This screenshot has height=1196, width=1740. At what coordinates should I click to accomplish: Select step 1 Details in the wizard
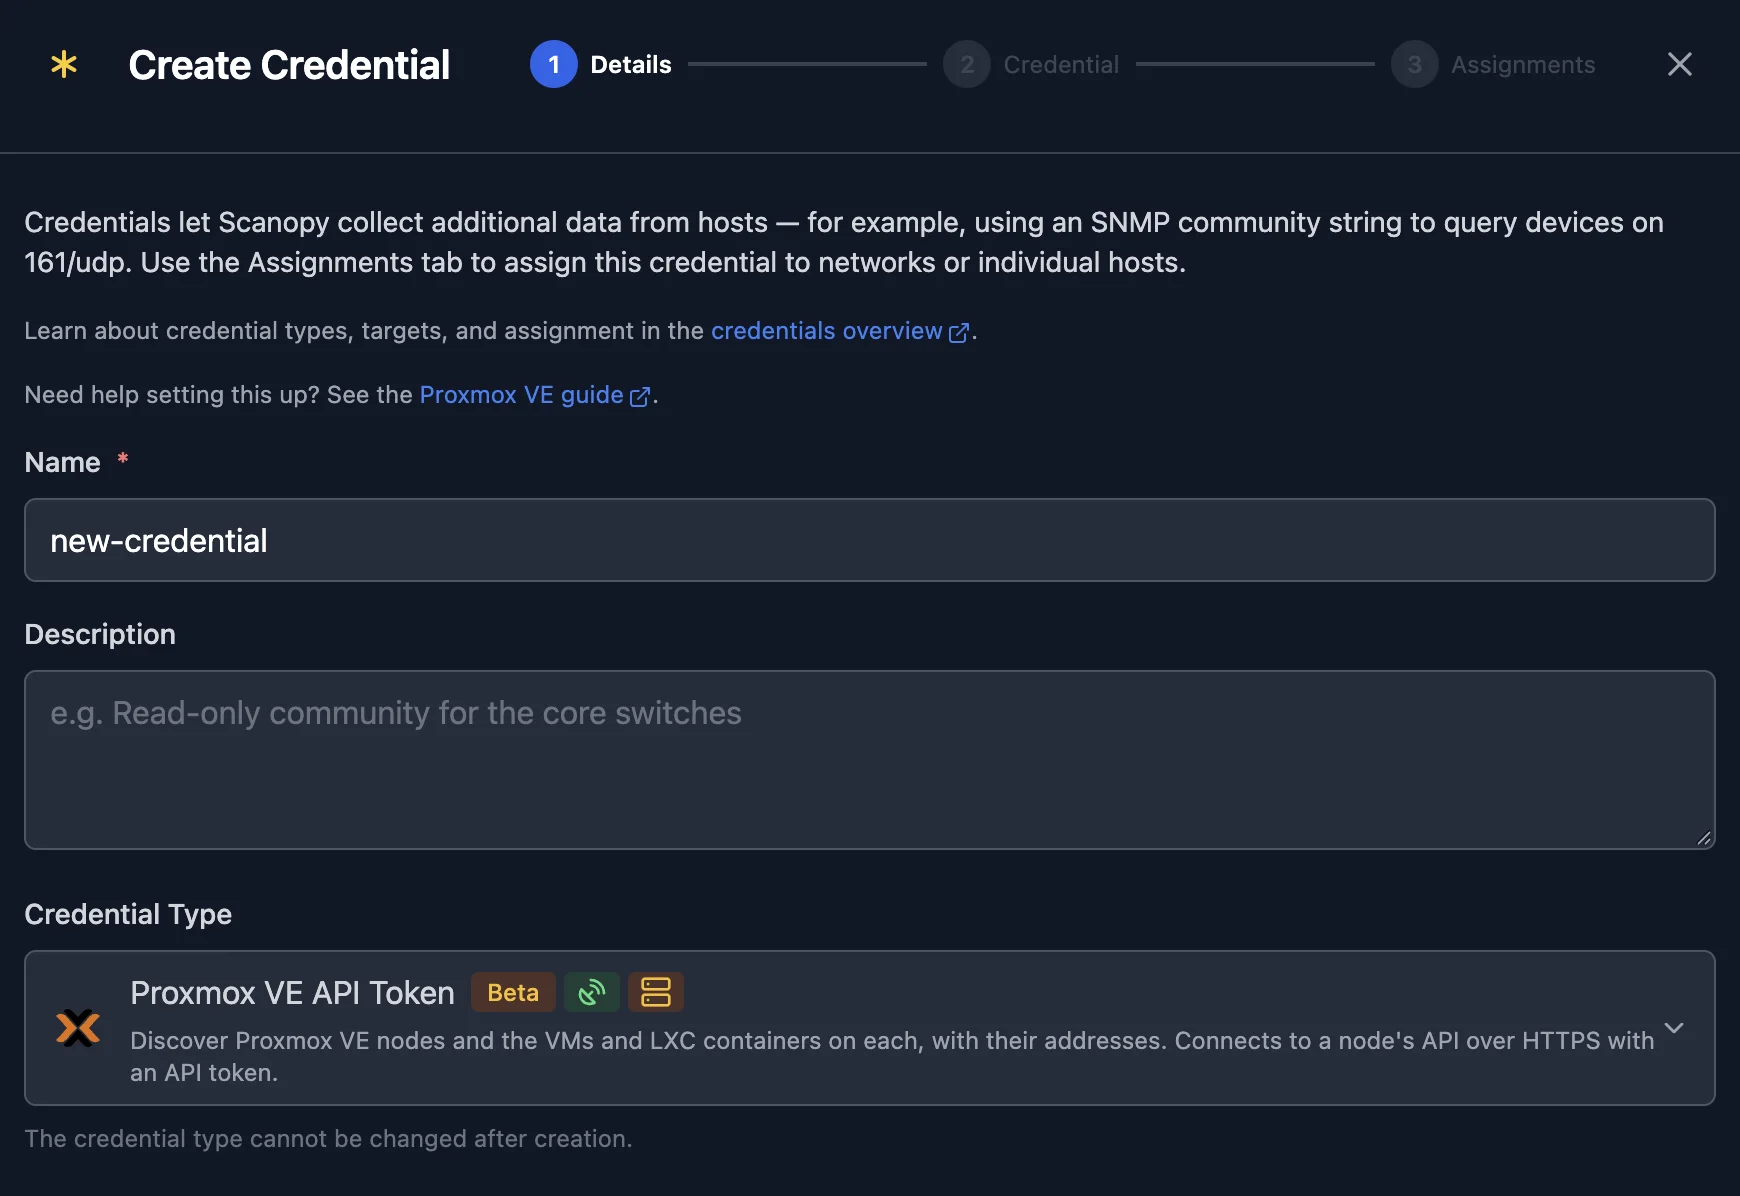601,64
